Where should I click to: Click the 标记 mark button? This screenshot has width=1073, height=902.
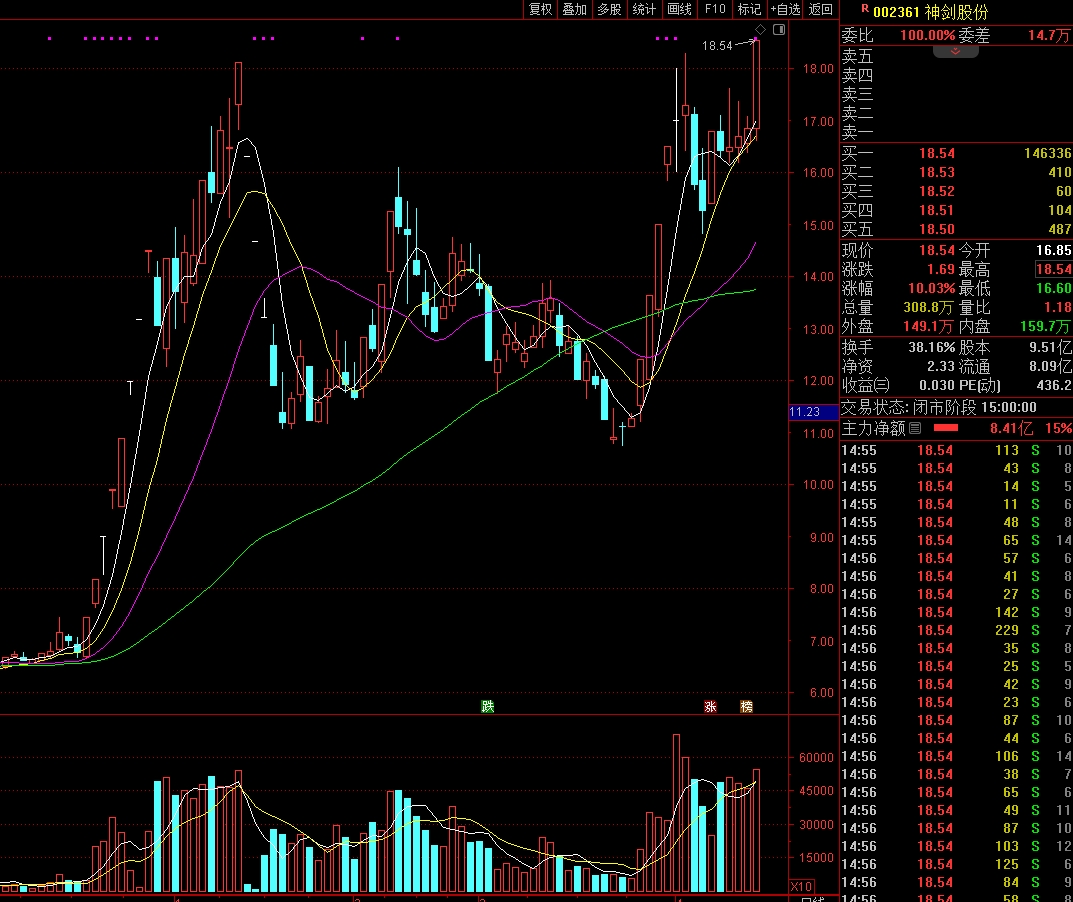pos(749,9)
